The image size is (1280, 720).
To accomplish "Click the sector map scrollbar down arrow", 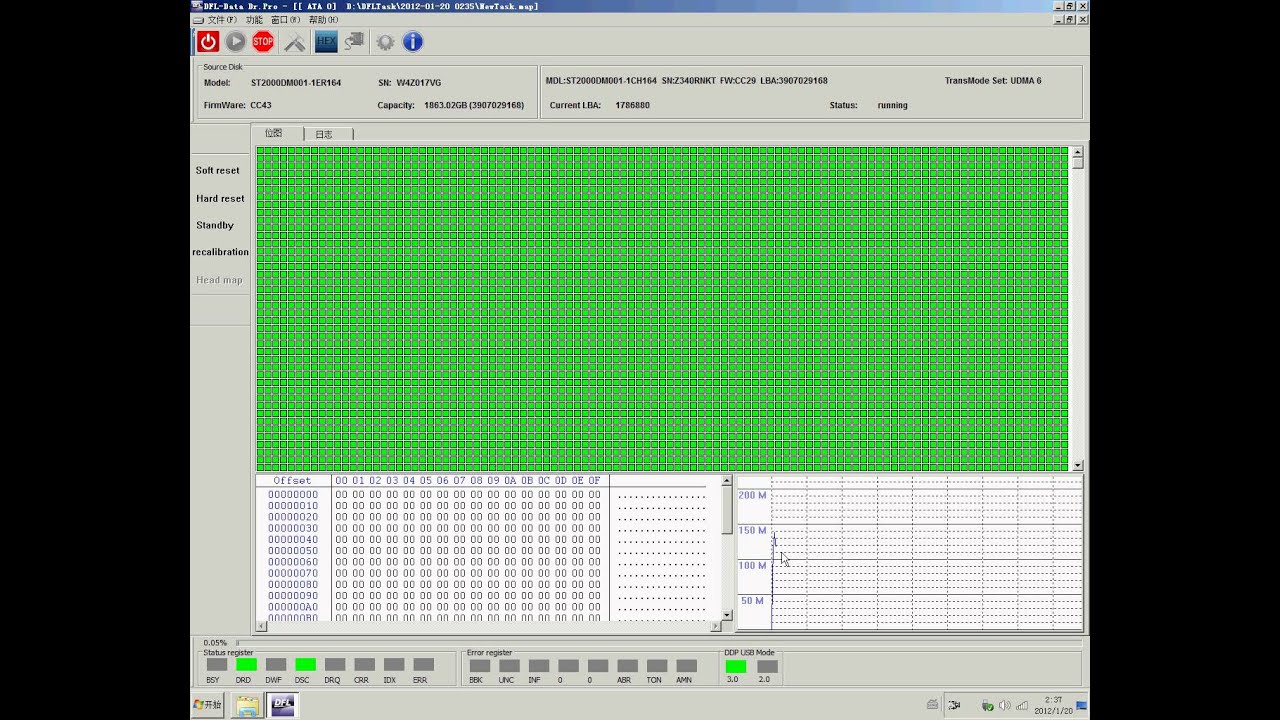I will pos(1077,465).
